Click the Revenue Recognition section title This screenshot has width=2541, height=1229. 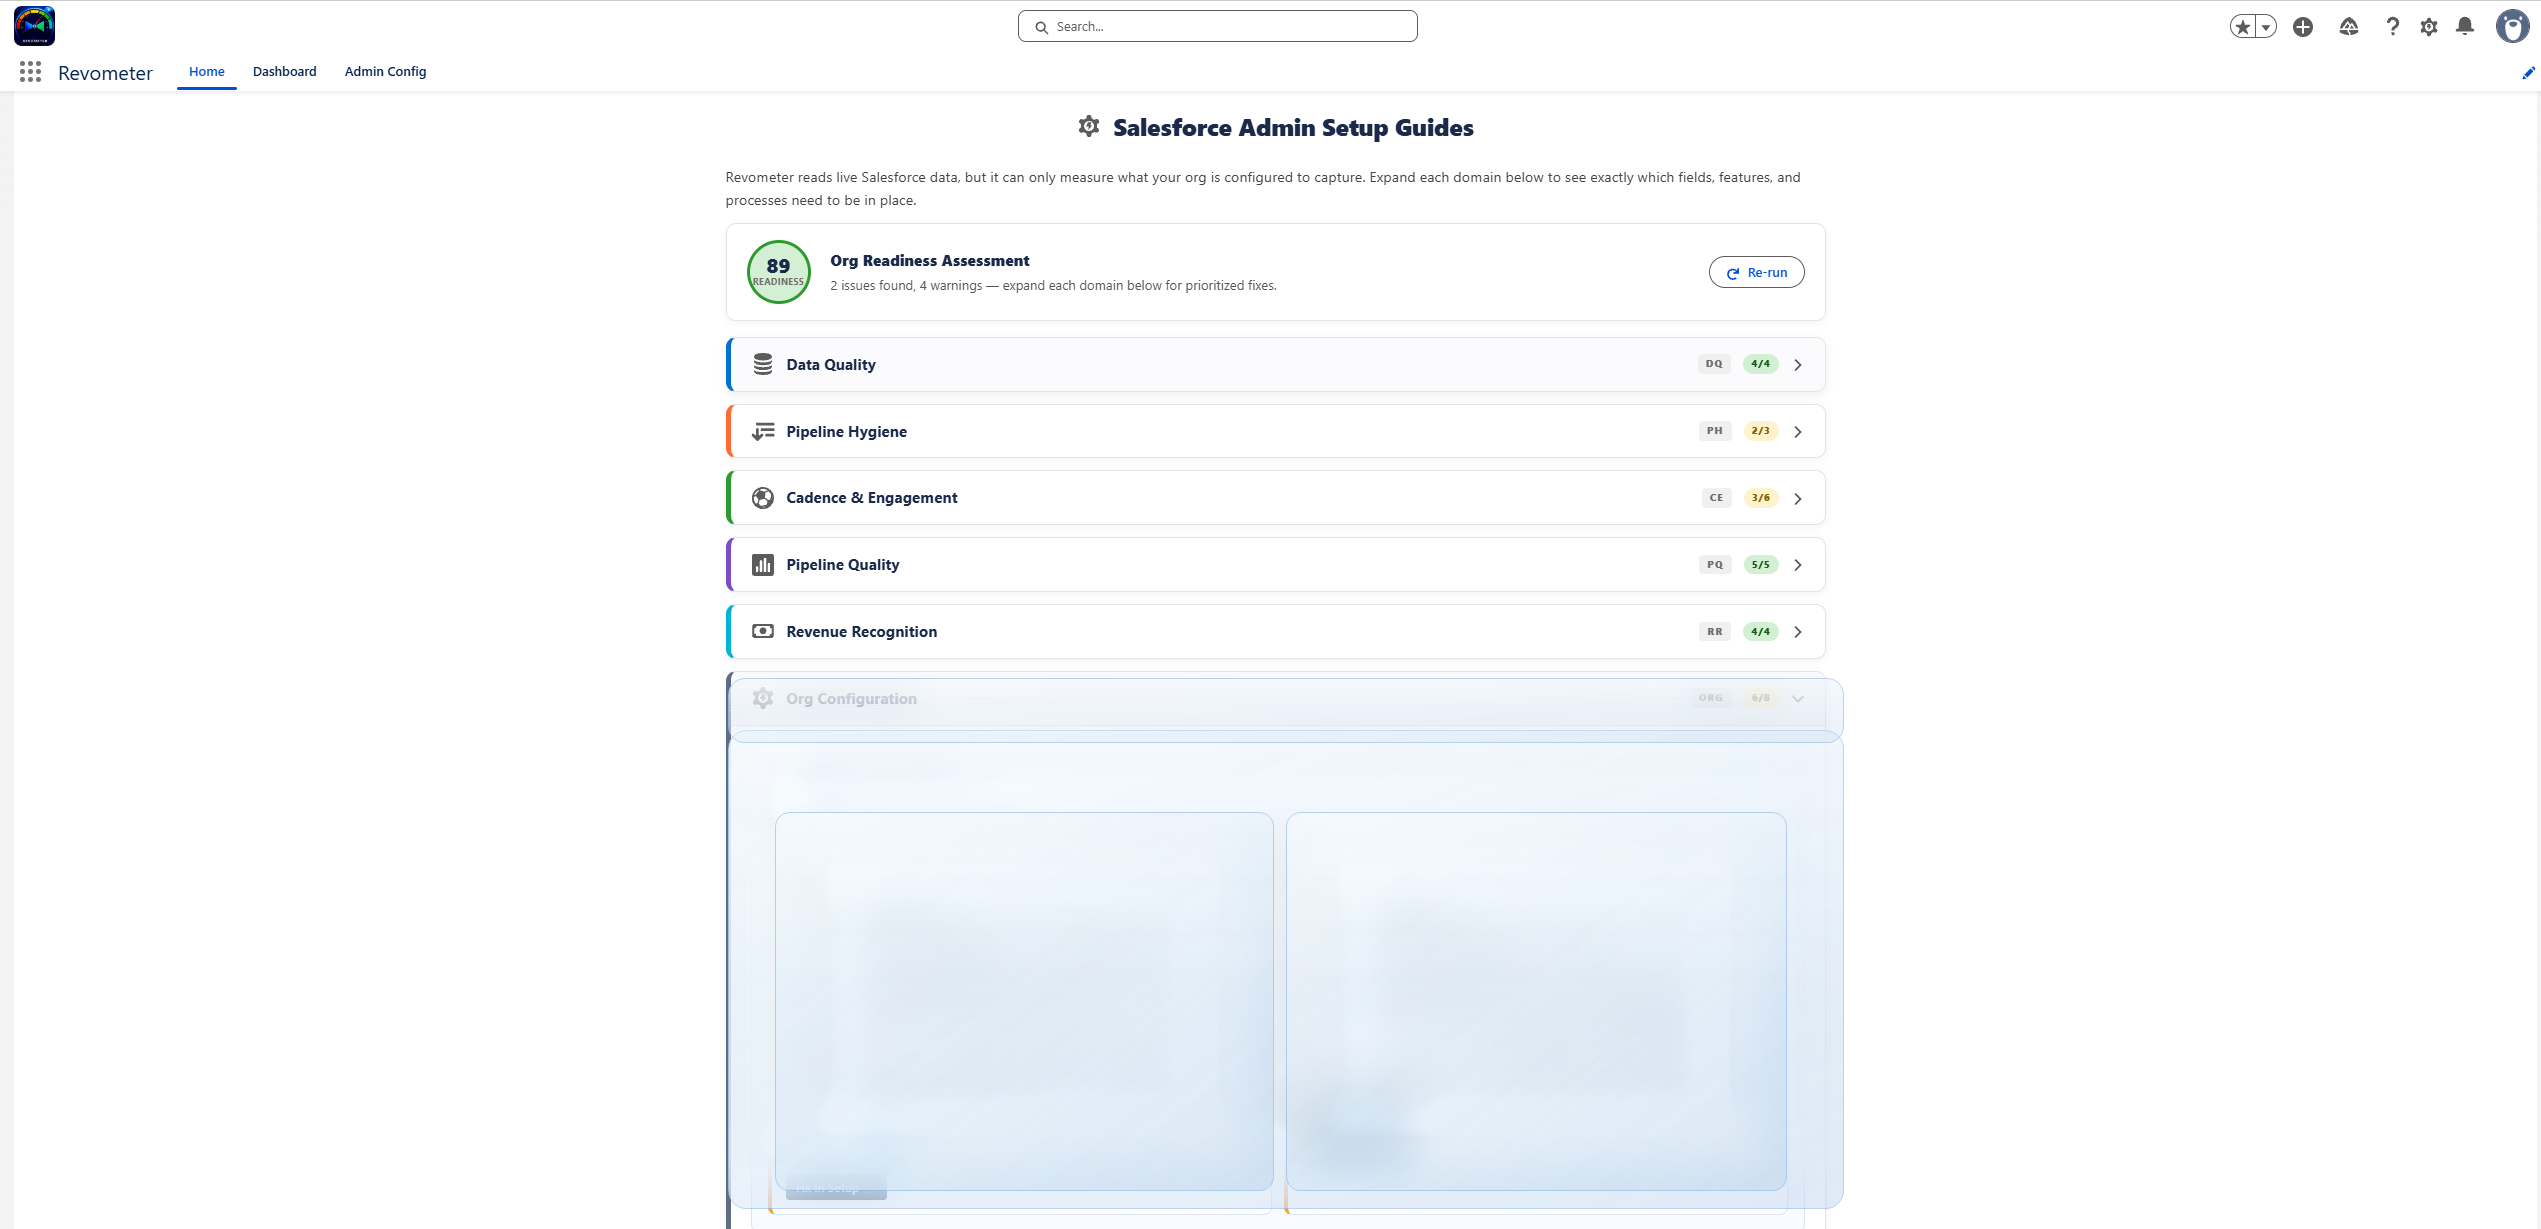(862, 632)
